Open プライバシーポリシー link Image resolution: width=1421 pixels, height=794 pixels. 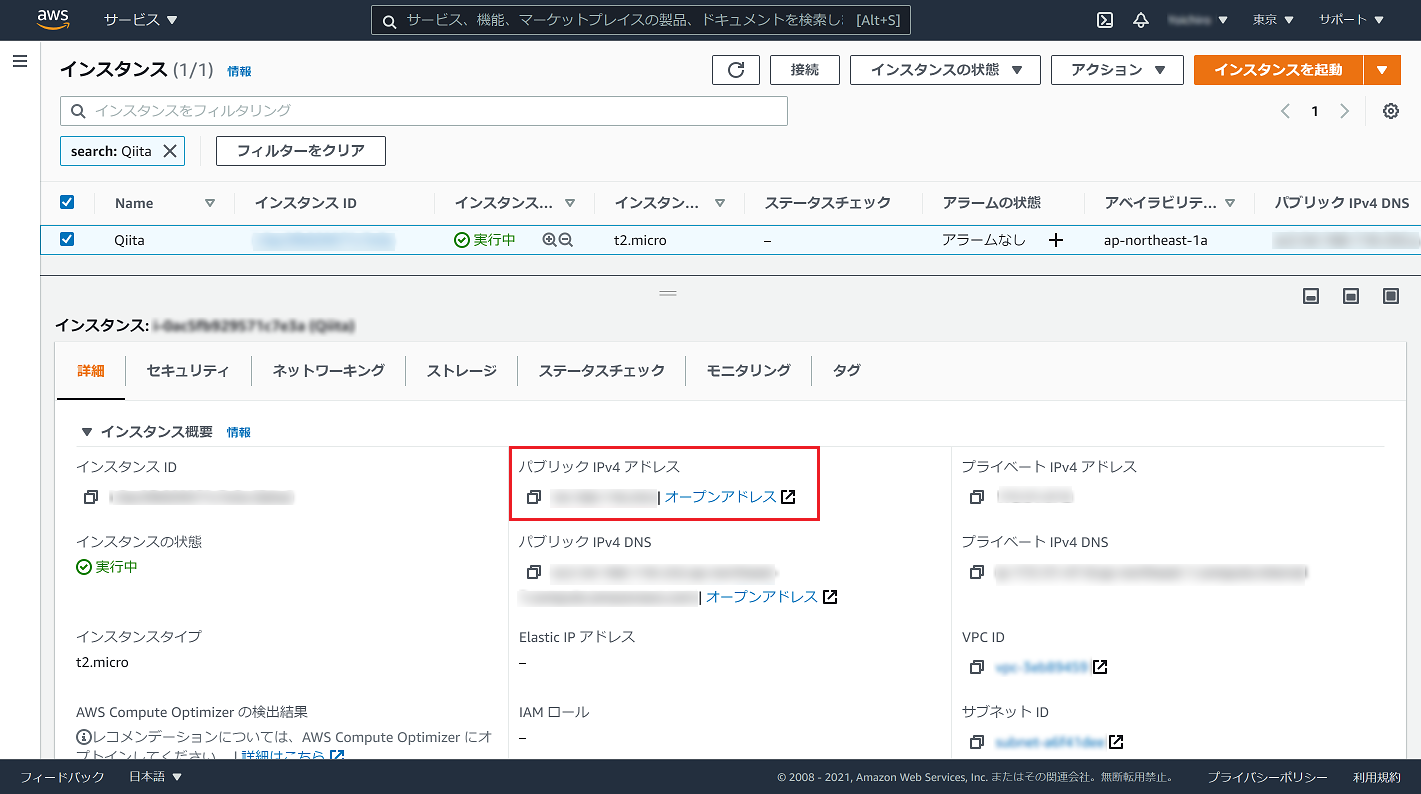point(1267,777)
